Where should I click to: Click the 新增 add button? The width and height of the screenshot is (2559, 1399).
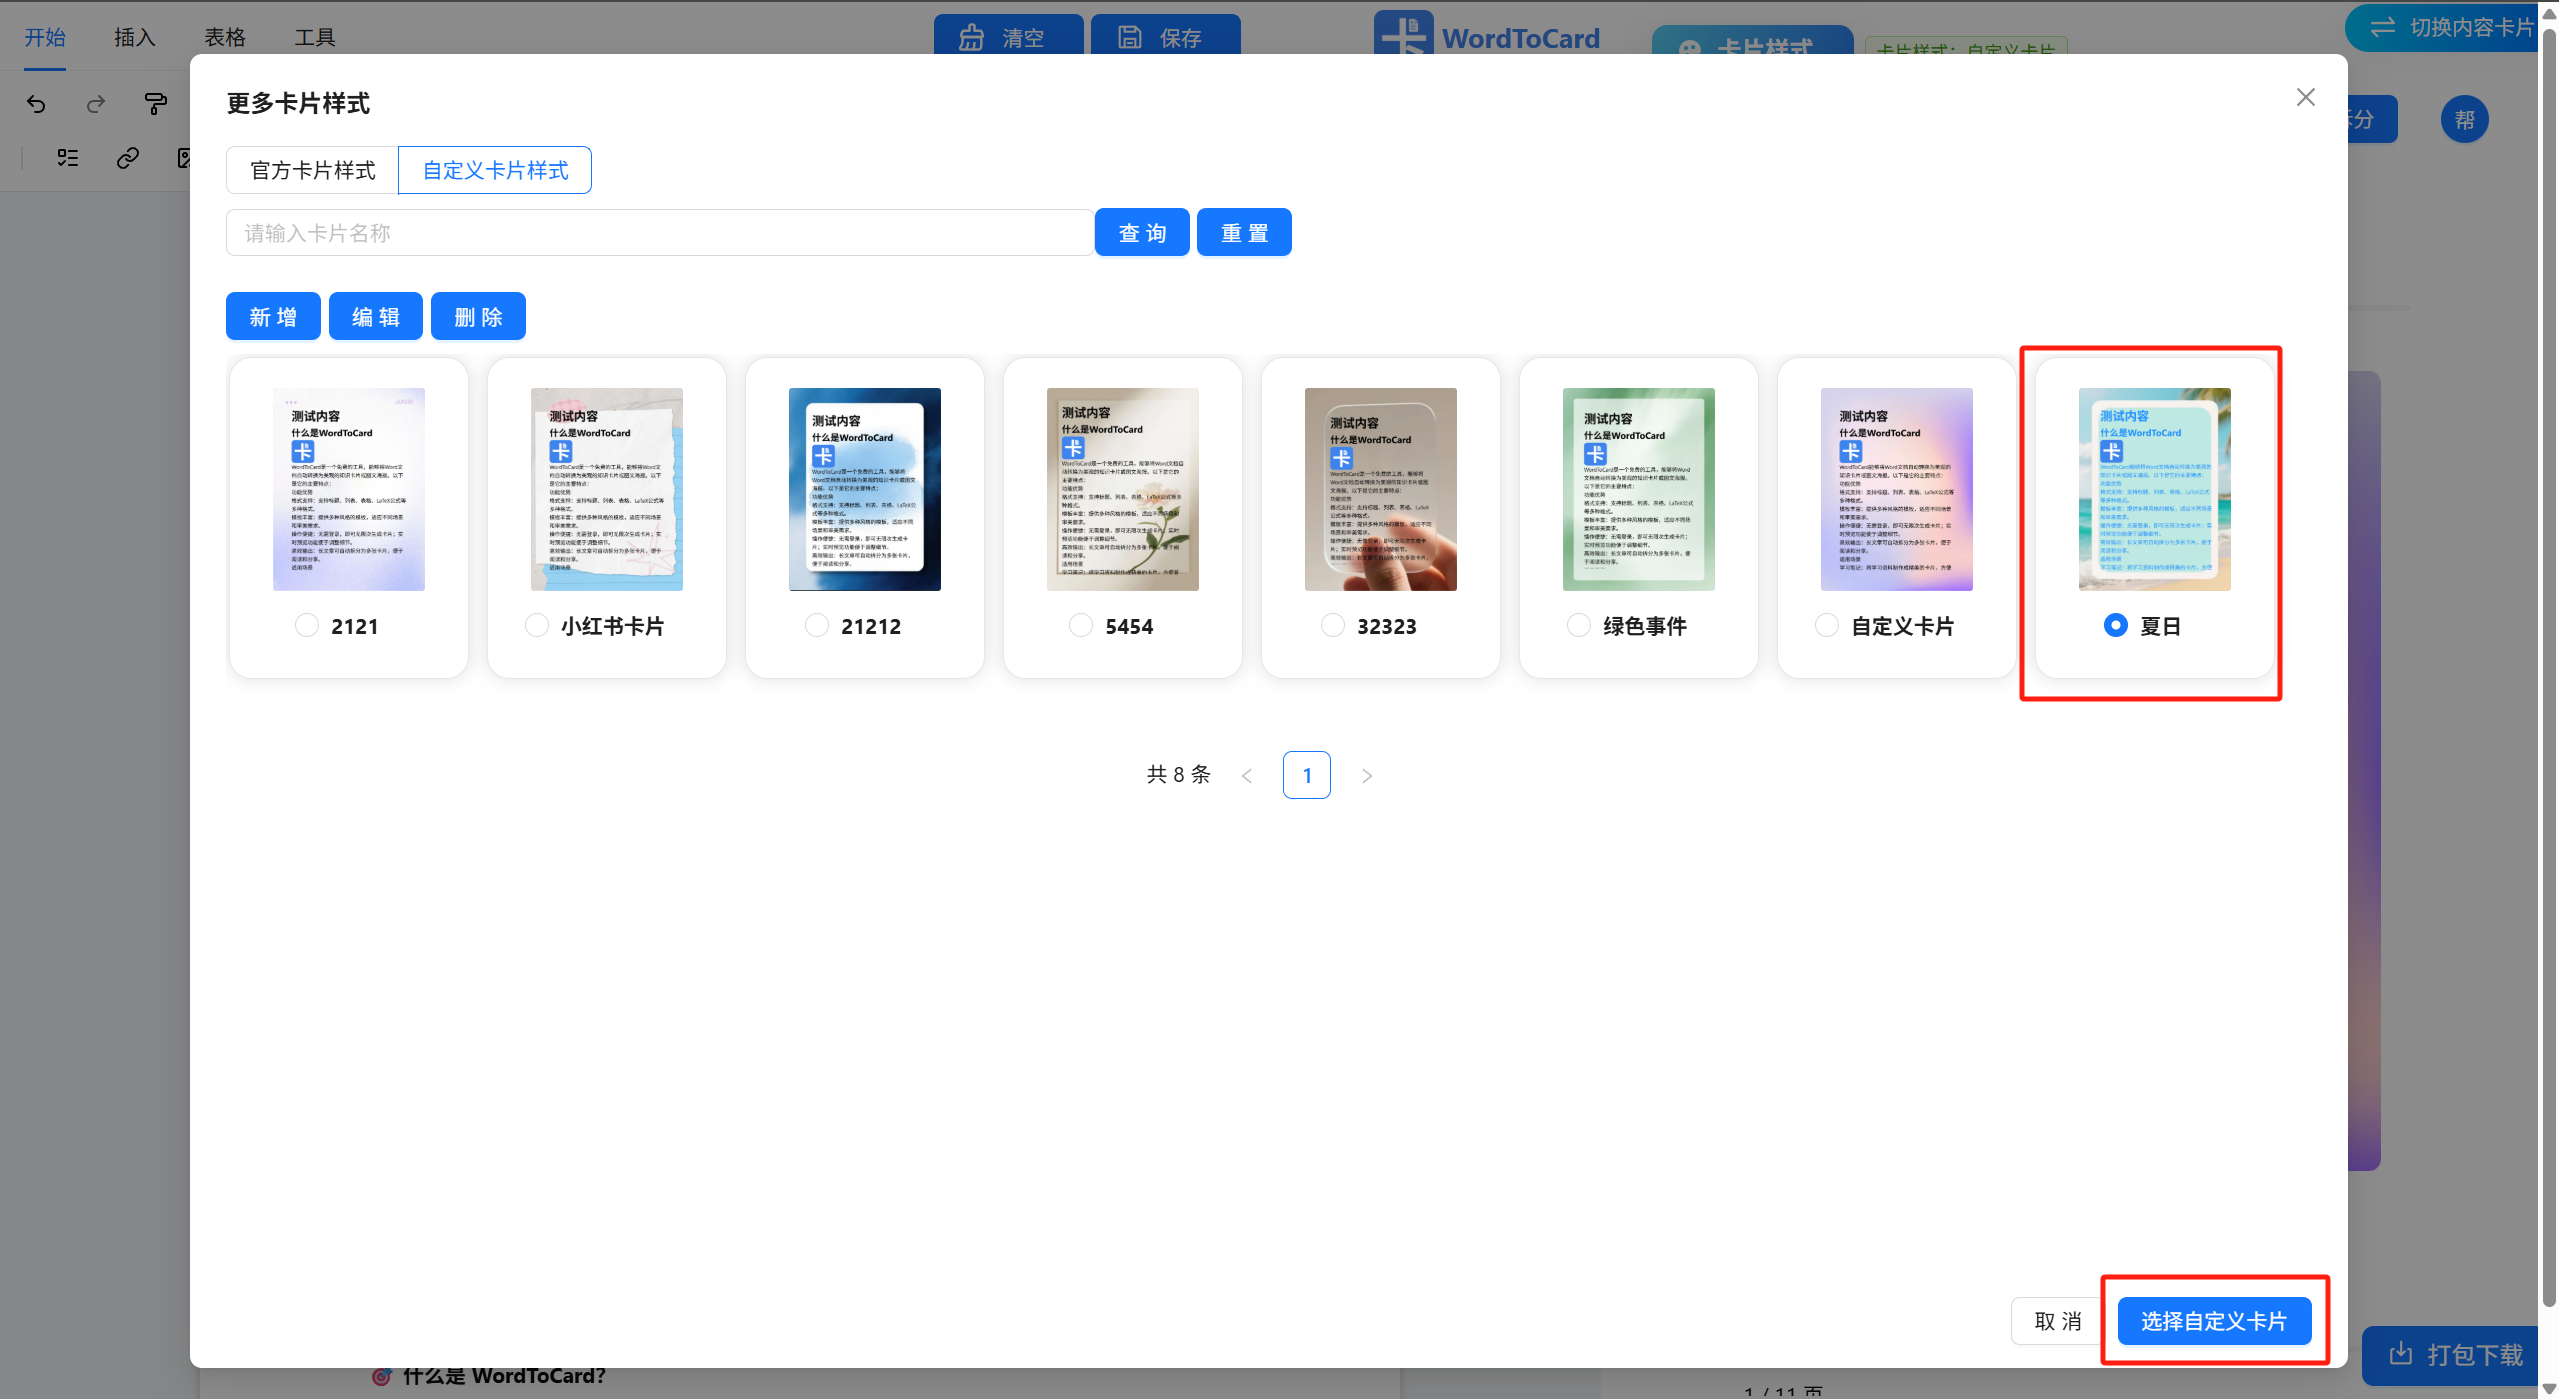(272, 316)
